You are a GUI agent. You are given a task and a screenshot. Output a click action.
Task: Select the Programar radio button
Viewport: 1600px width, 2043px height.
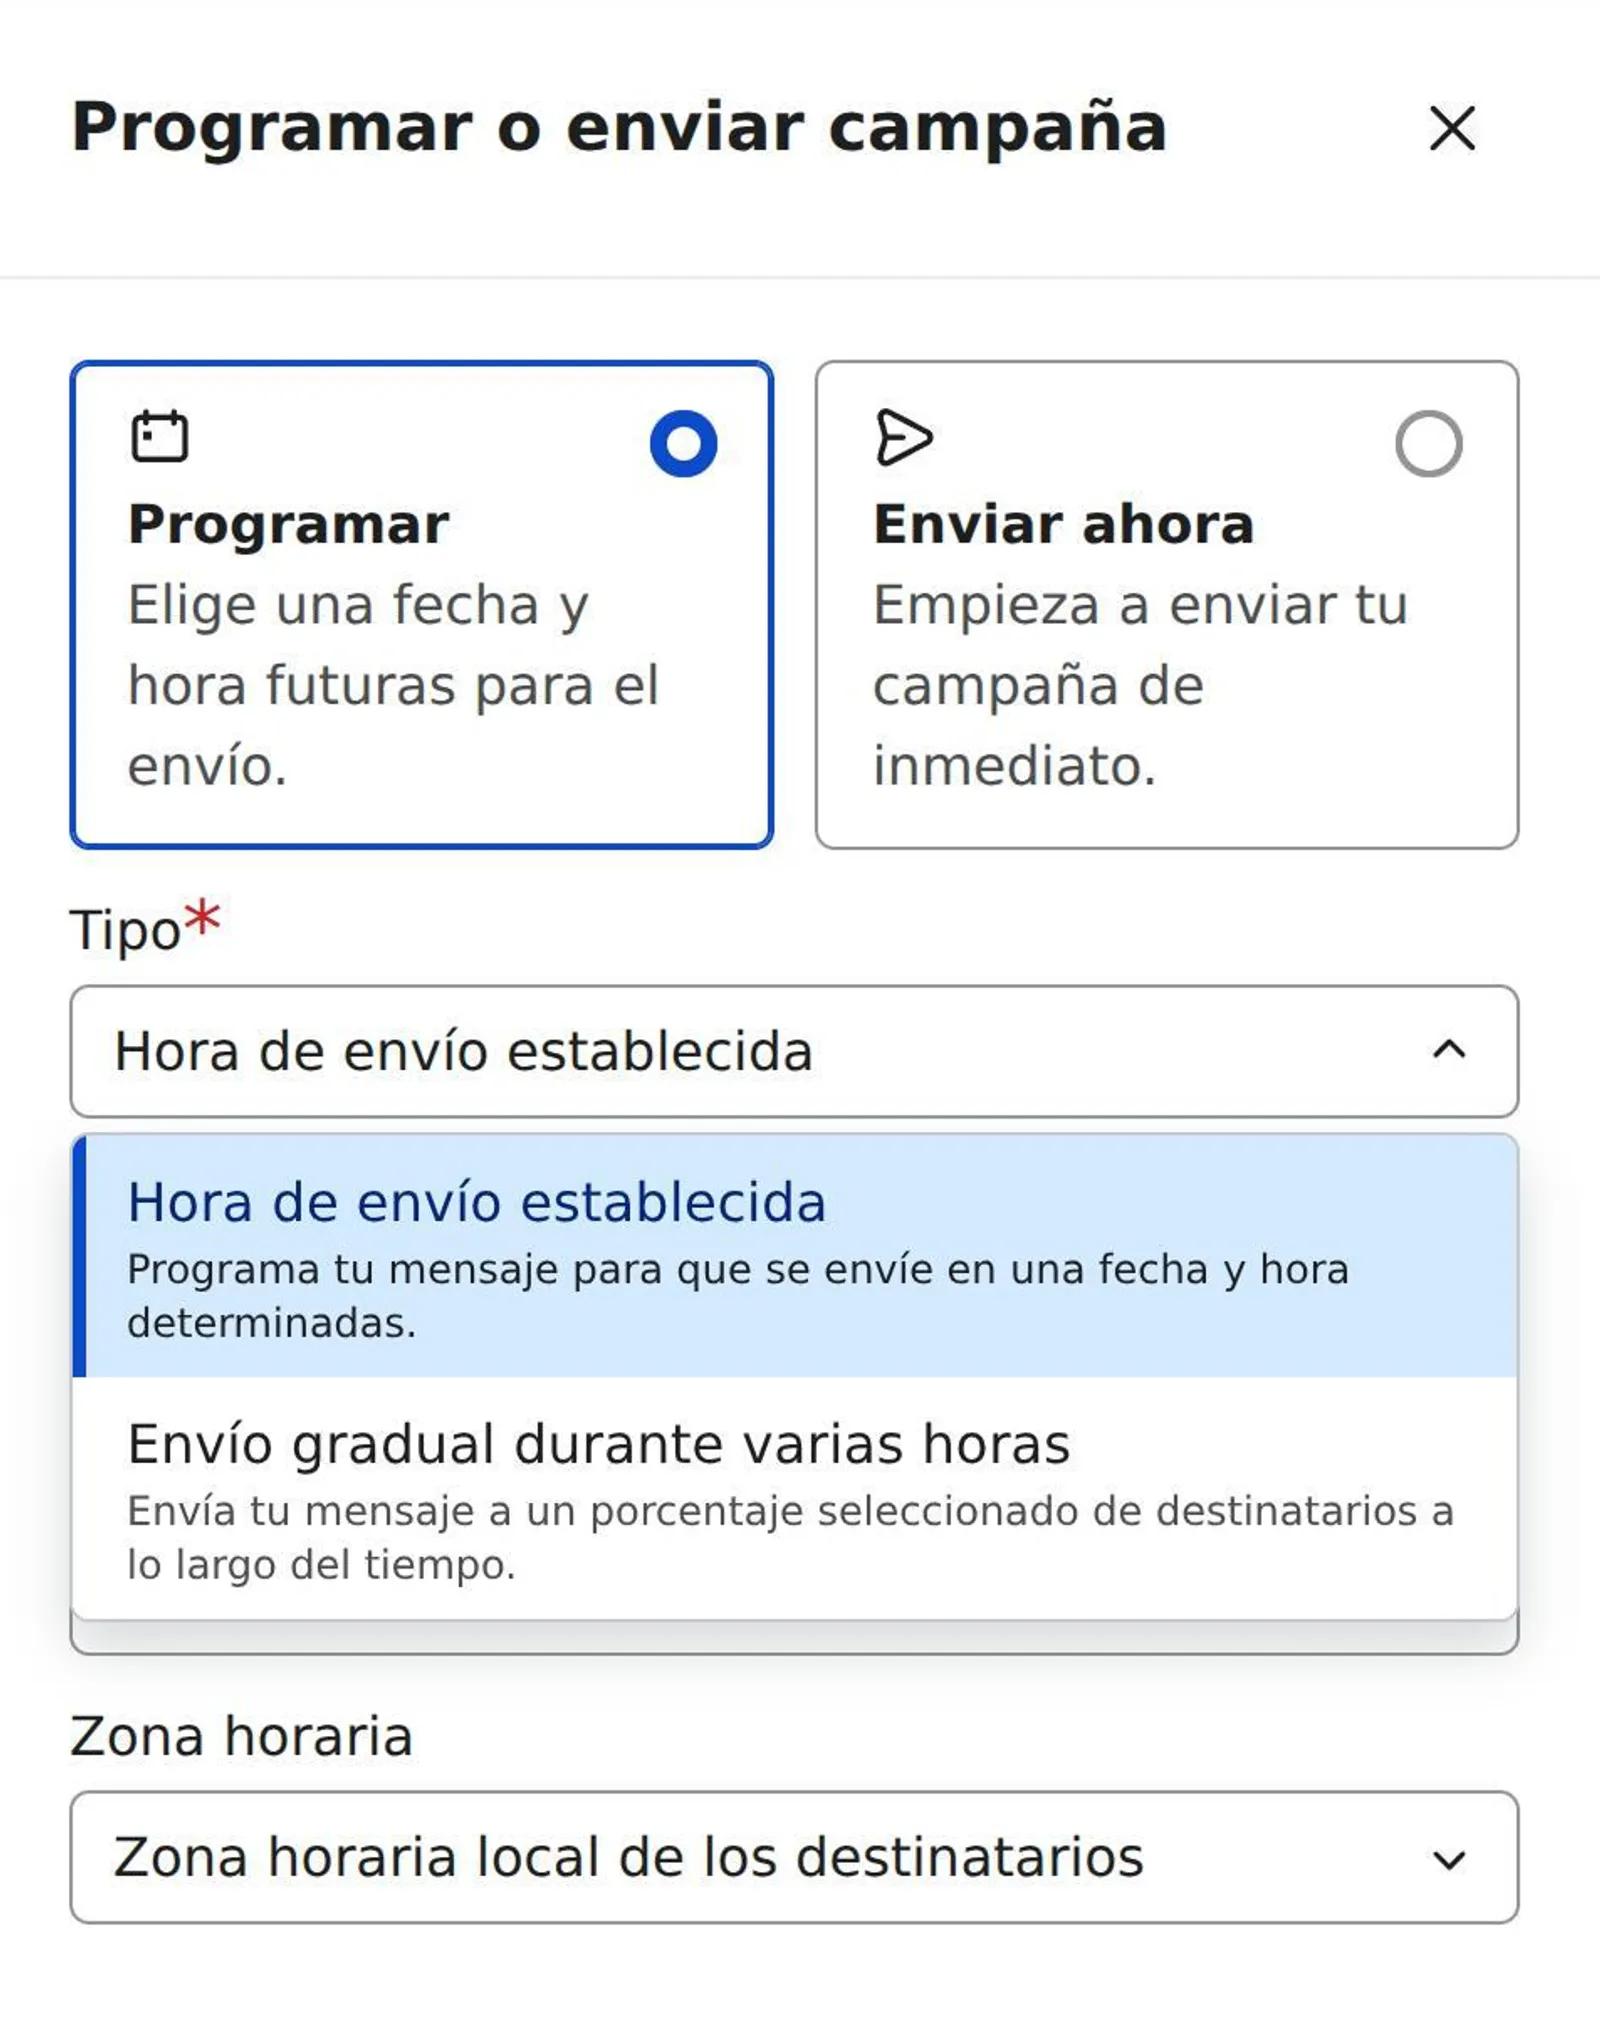tap(683, 441)
